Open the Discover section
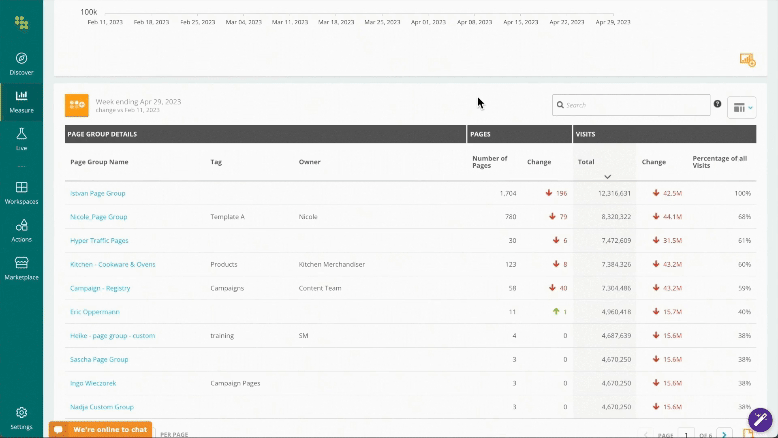This screenshot has width=778, height=438. (21, 64)
